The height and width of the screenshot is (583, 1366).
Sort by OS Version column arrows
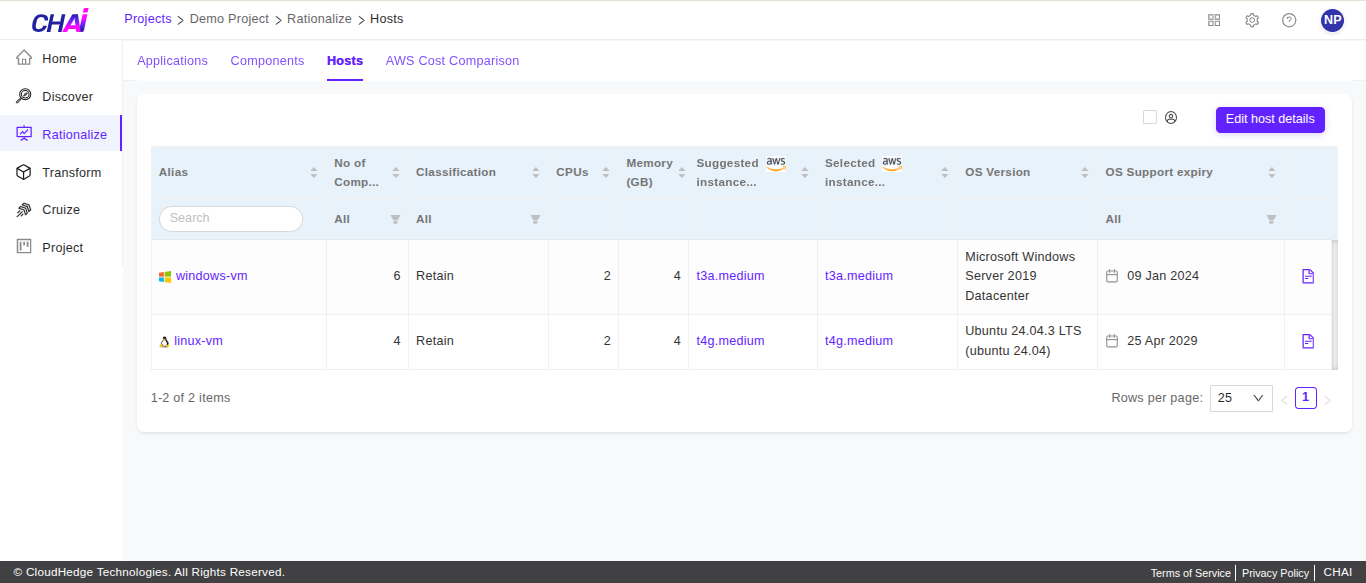tap(1085, 173)
